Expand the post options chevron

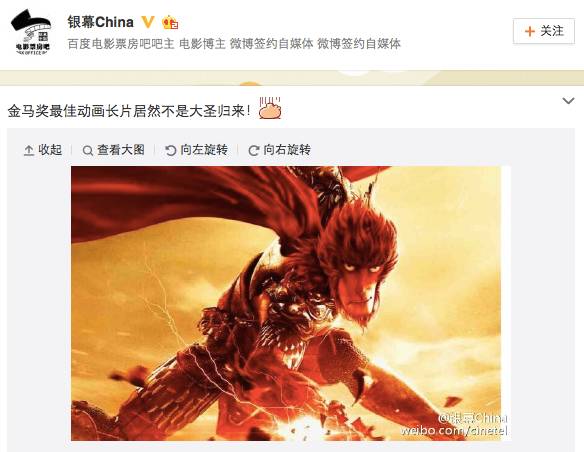[x=568, y=101]
